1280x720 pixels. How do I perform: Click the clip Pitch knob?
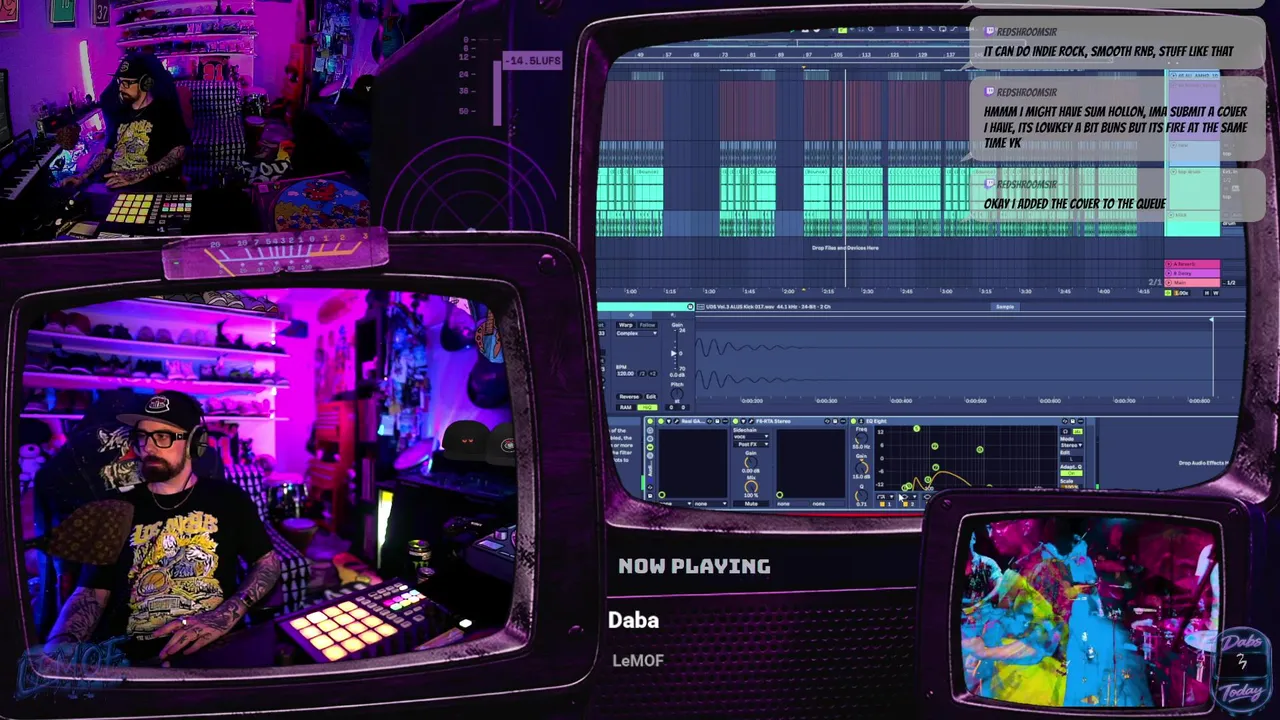[677, 394]
